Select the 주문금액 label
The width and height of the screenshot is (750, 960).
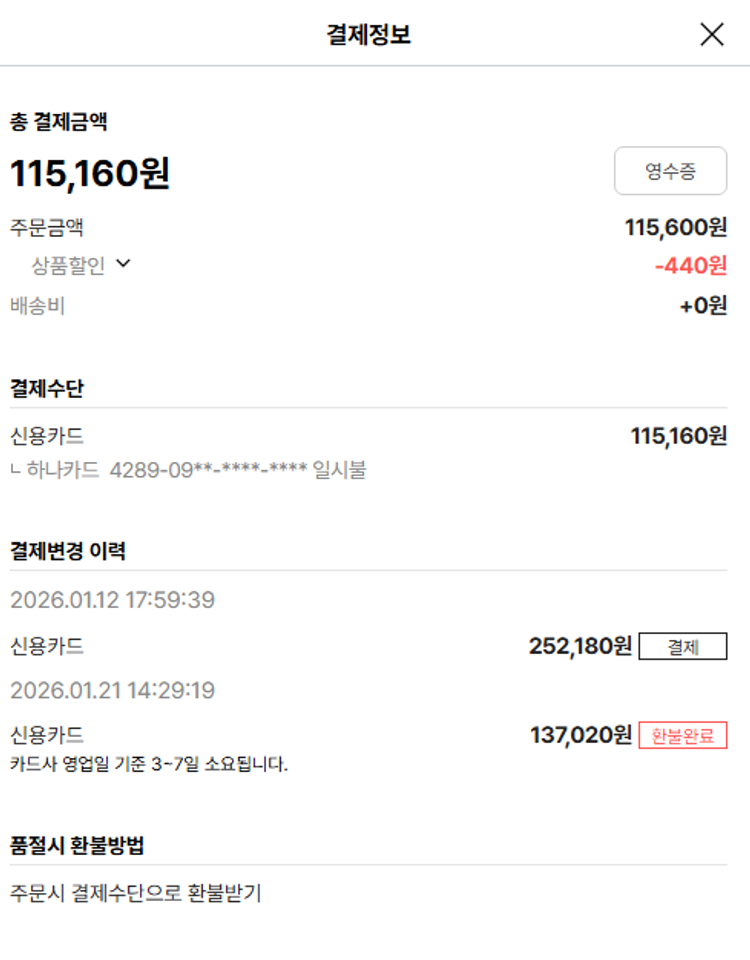46,227
